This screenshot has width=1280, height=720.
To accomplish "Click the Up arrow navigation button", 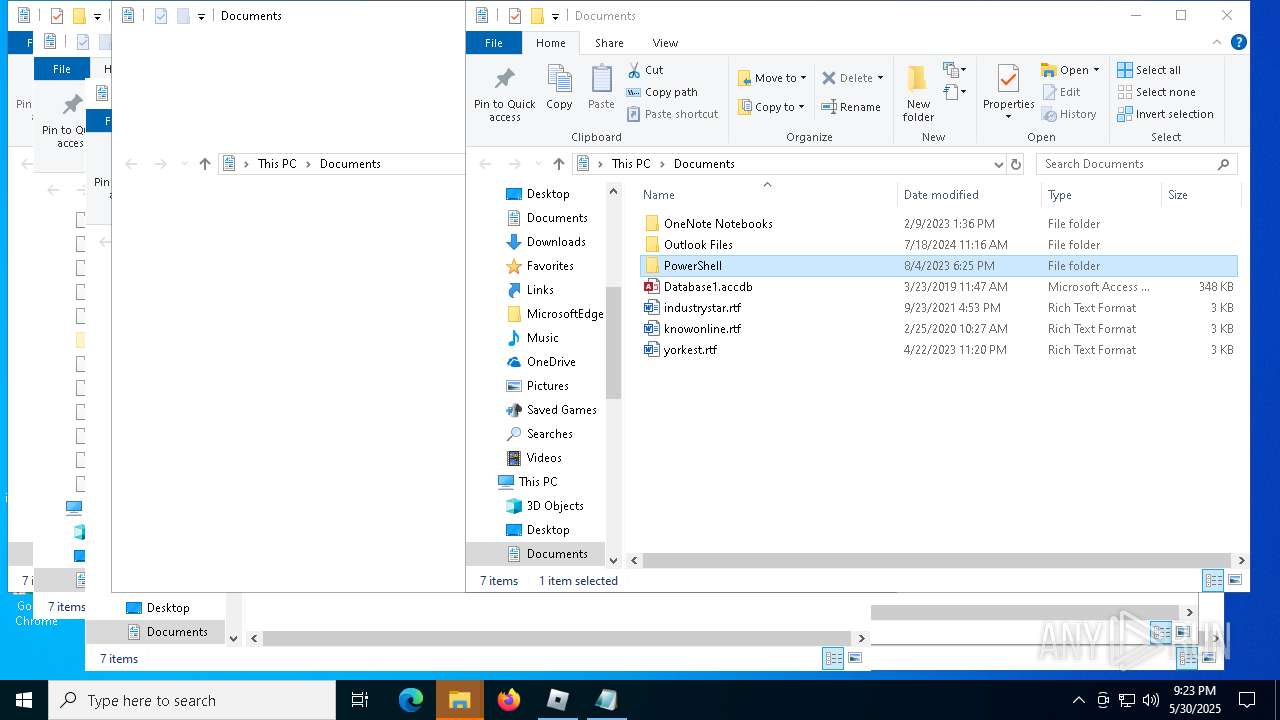I will (559, 164).
